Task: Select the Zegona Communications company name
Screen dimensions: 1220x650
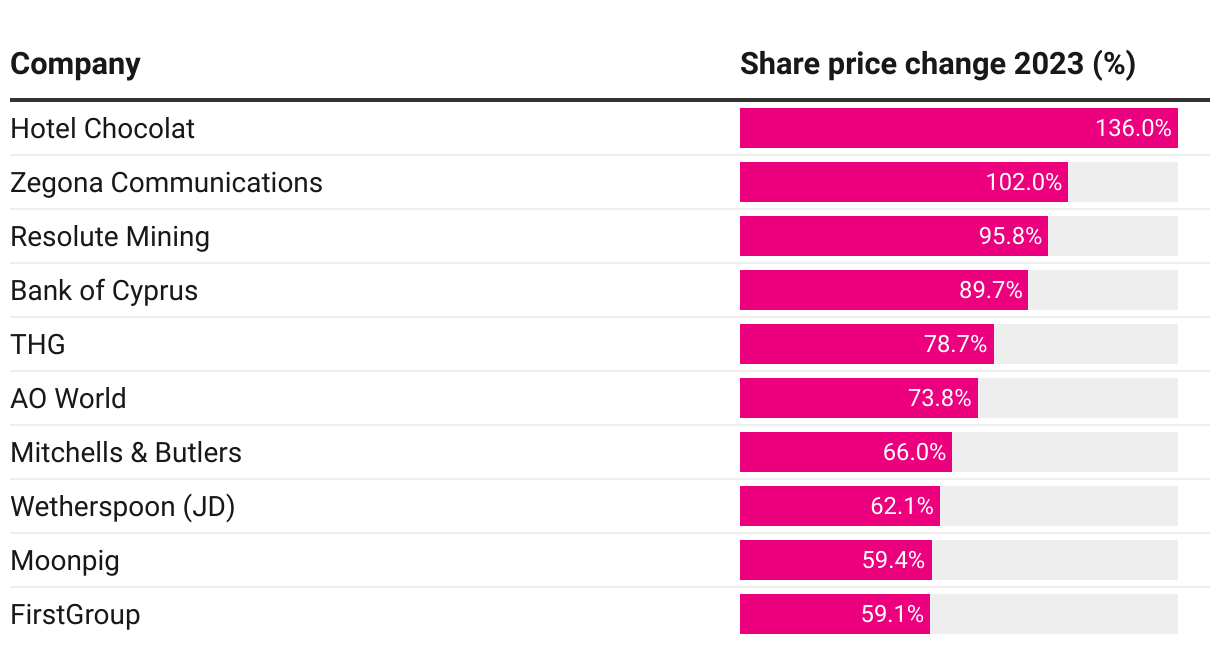Action: [x=166, y=183]
